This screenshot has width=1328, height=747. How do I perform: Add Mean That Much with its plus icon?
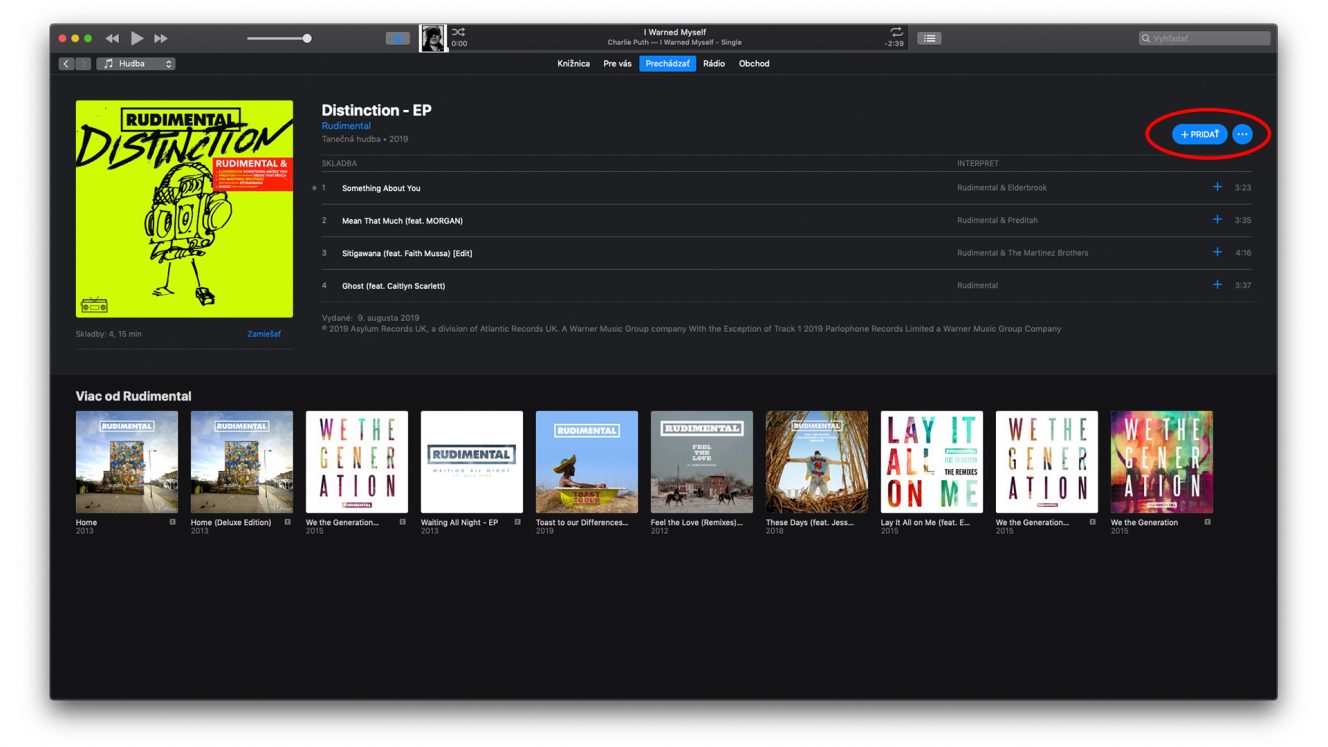click(x=1217, y=219)
